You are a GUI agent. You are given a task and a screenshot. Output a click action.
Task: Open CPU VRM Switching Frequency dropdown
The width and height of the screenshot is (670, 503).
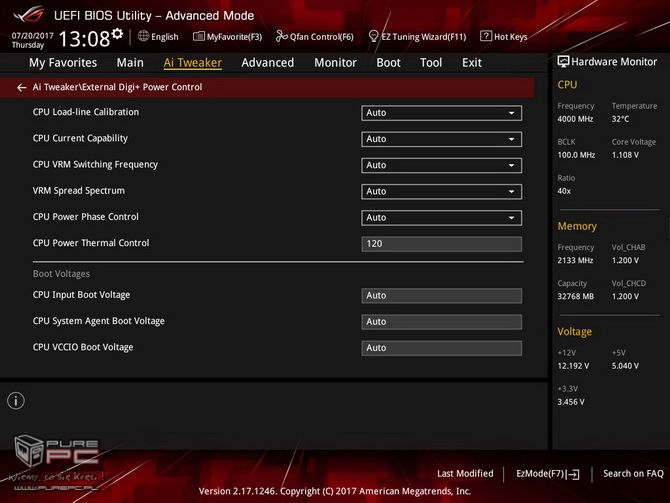pos(441,165)
